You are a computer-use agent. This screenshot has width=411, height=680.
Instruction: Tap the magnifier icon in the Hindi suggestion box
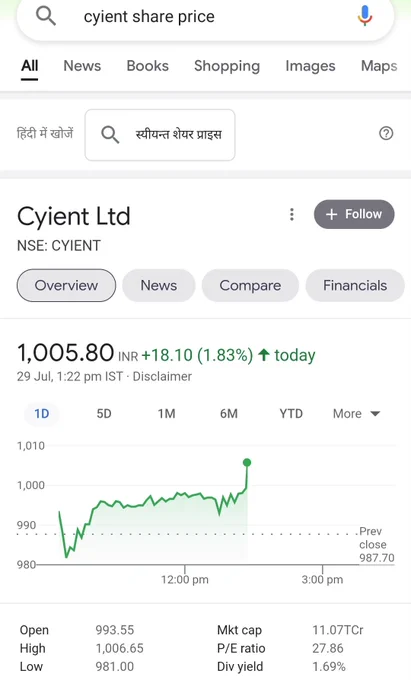pyautogui.click(x=110, y=134)
